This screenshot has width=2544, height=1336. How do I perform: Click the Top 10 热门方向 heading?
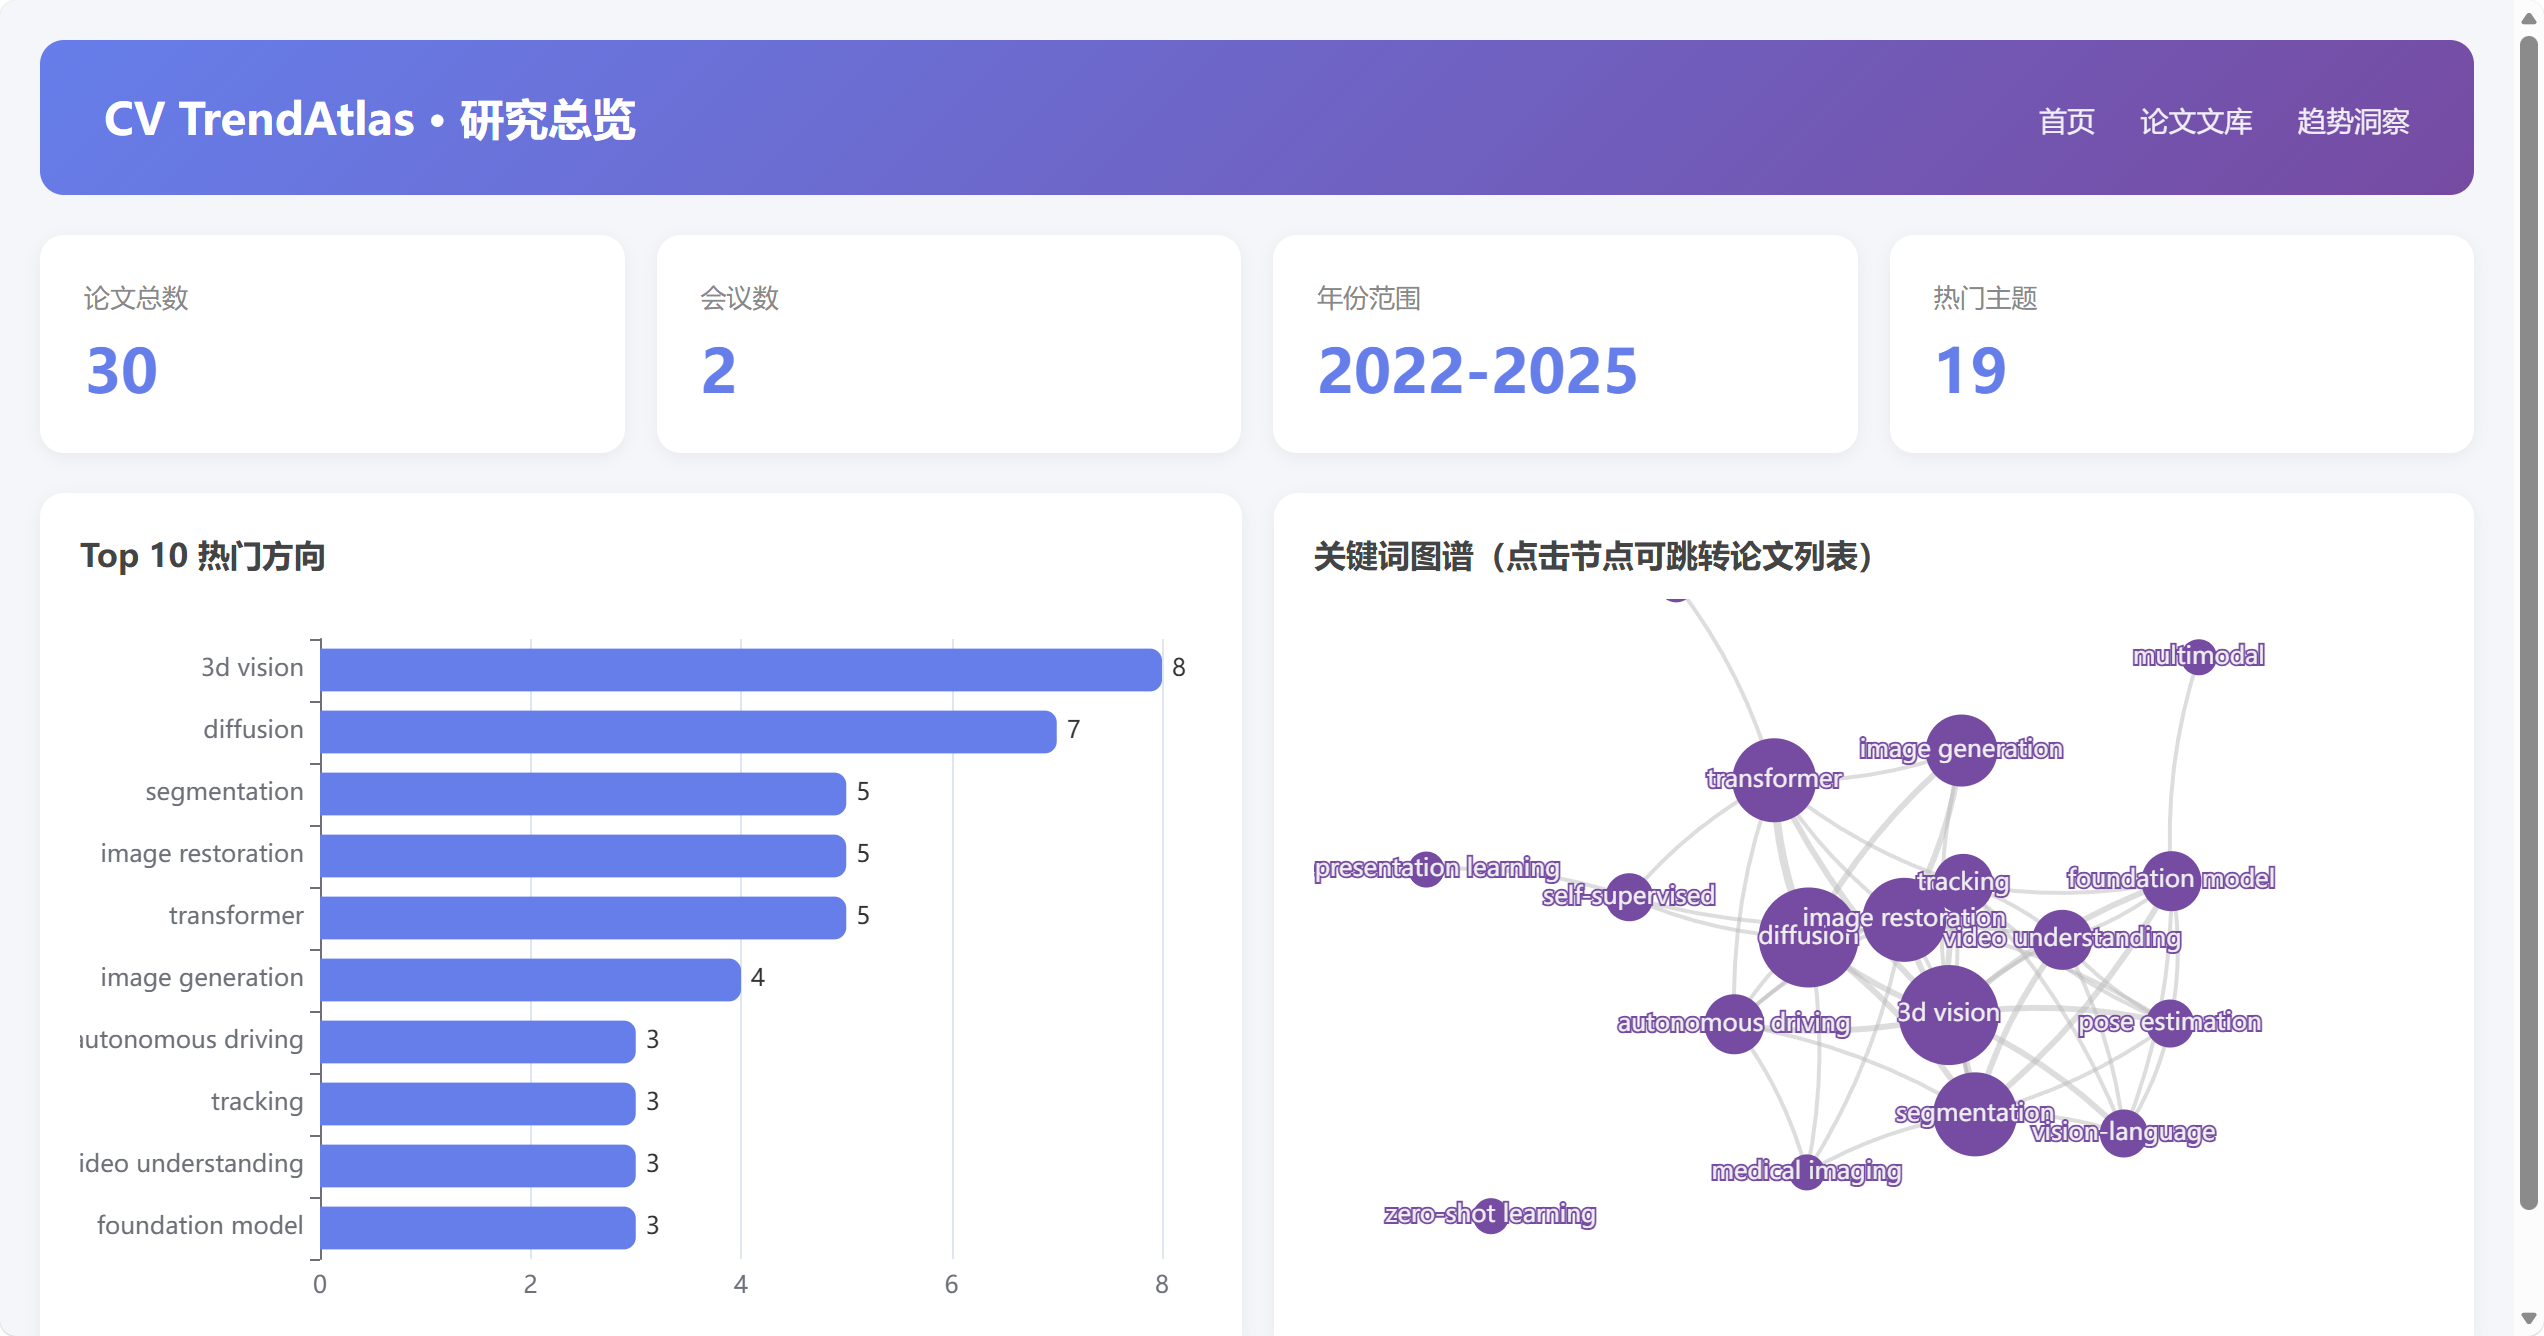[203, 556]
